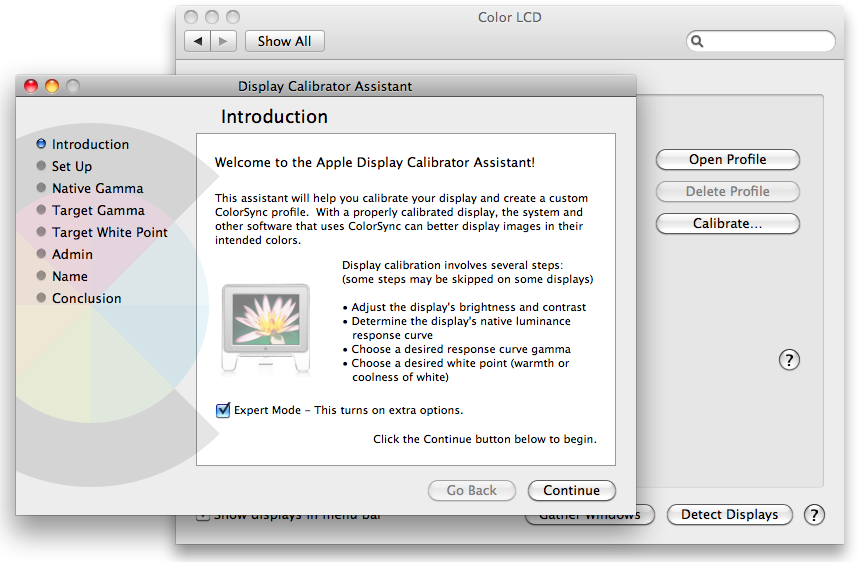
Task: Click "Adjust the display's brightness and contrast" bullet
Action: 465,307
